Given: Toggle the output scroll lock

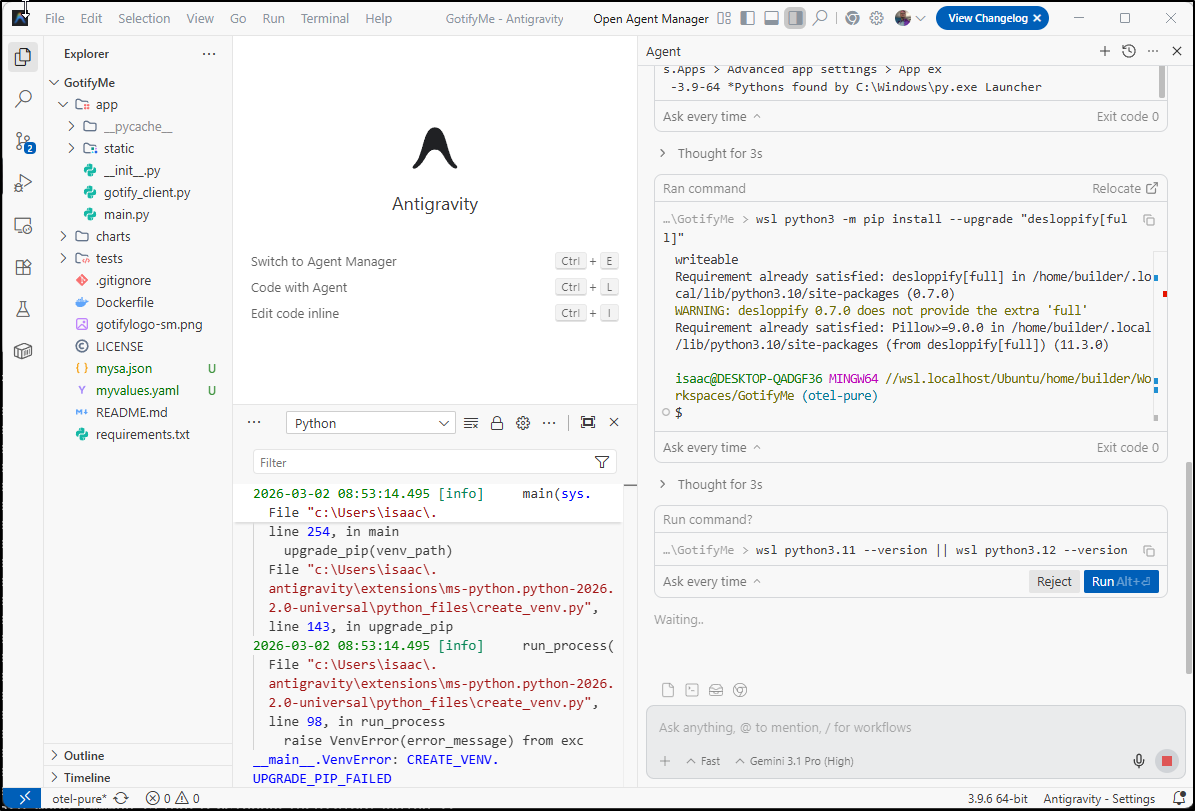Looking at the screenshot, I should [496, 423].
